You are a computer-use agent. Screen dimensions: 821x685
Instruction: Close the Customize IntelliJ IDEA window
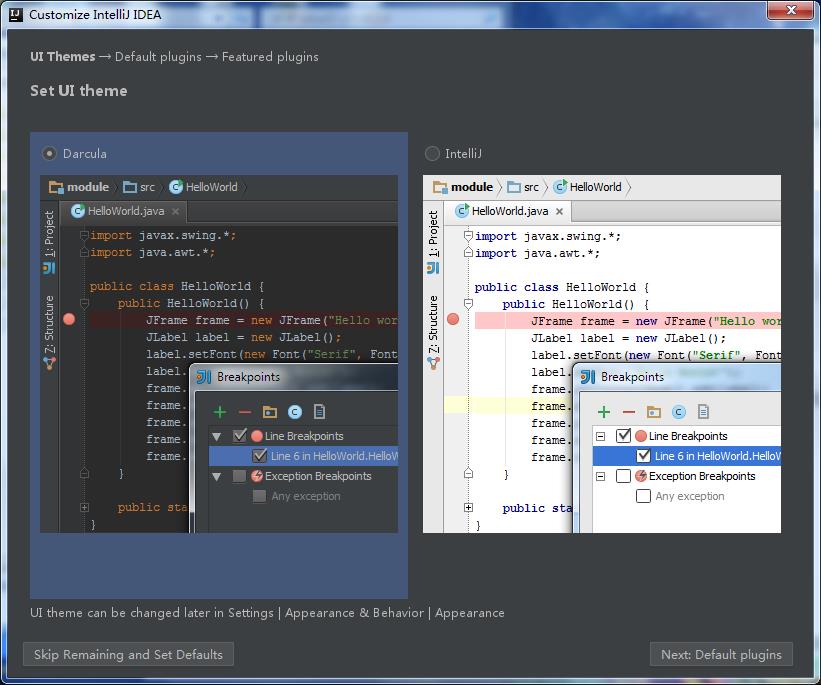[x=791, y=10]
